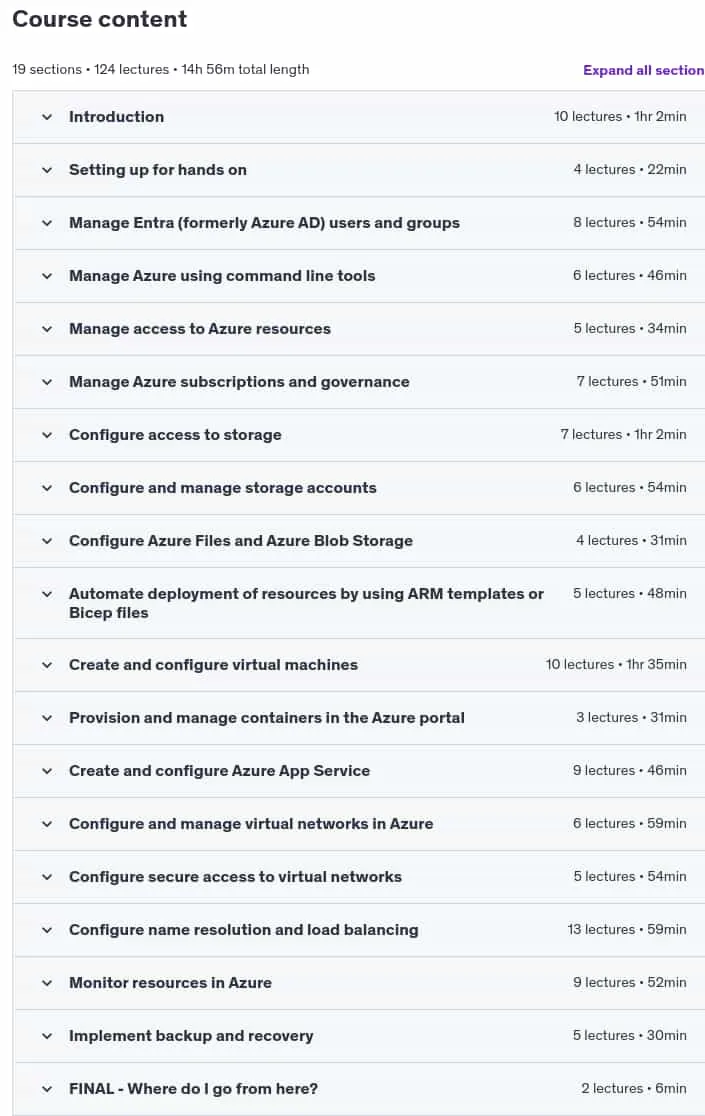Expand the Introduction section chevron

pos(47,117)
